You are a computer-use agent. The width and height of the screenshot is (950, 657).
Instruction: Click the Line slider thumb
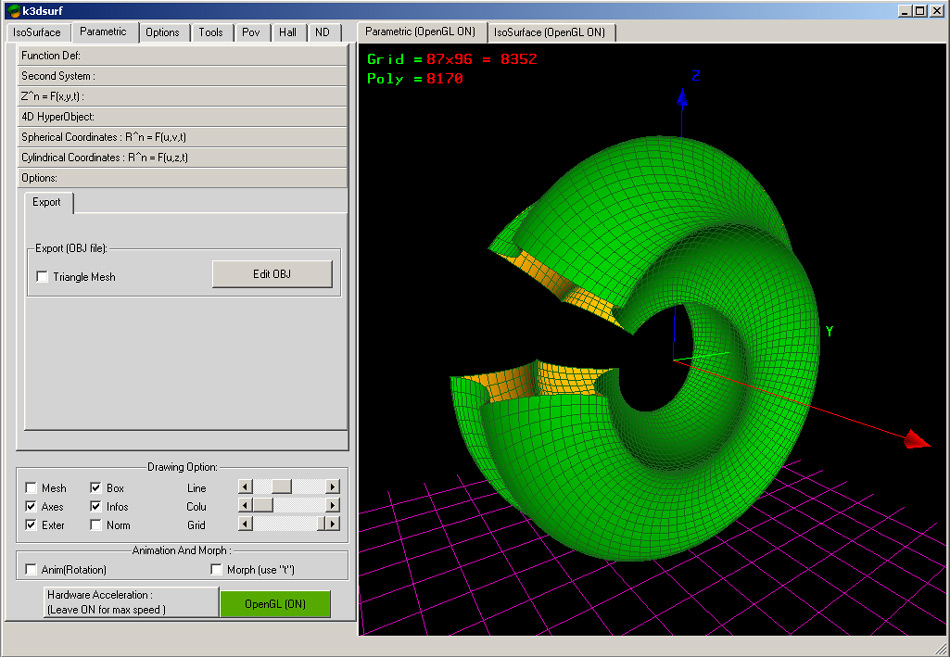click(x=282, y=487)
